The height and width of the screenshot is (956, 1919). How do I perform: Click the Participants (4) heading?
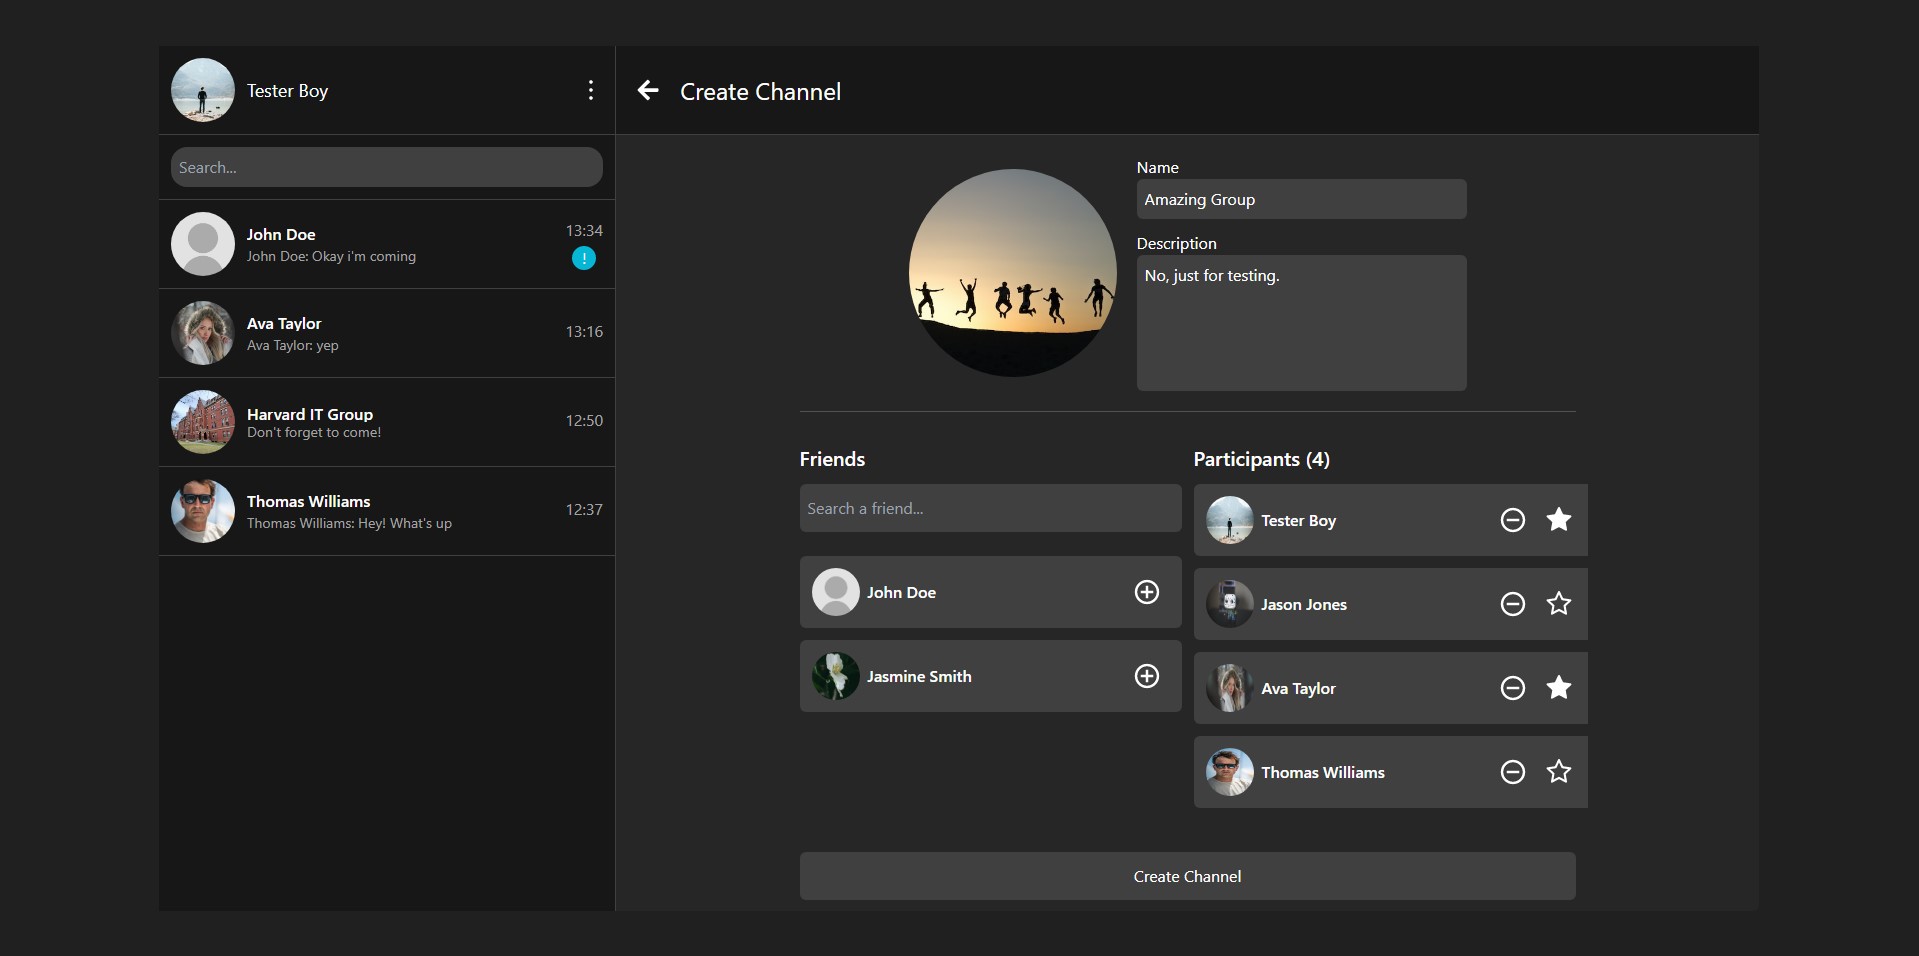(x=1261, y=459)
